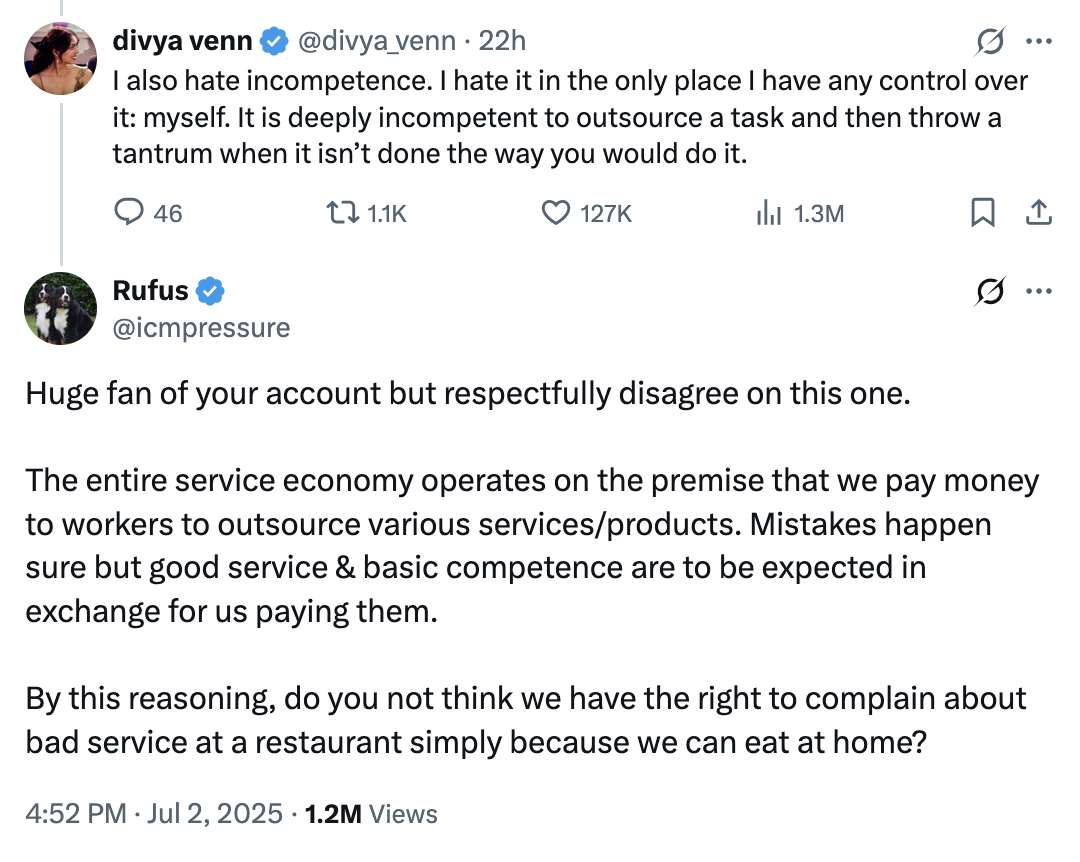Click the 22h timestamp on divya's tweet
This screenshot has height=862, width=1080.
(502, 41)
